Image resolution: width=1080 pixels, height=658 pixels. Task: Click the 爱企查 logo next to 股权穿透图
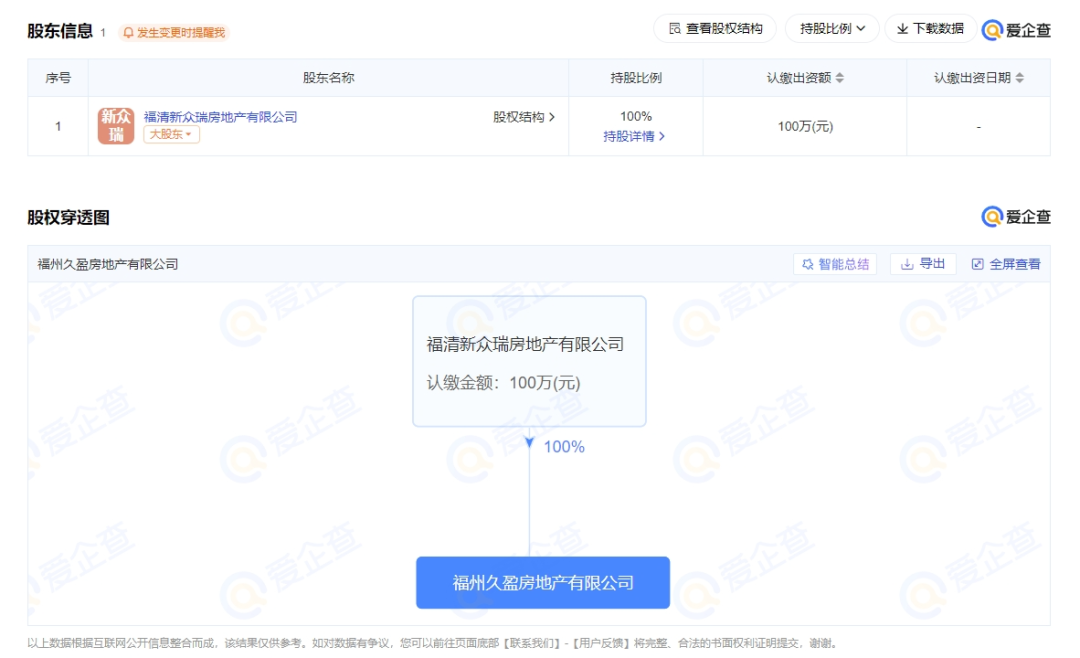pos(1016,217)
